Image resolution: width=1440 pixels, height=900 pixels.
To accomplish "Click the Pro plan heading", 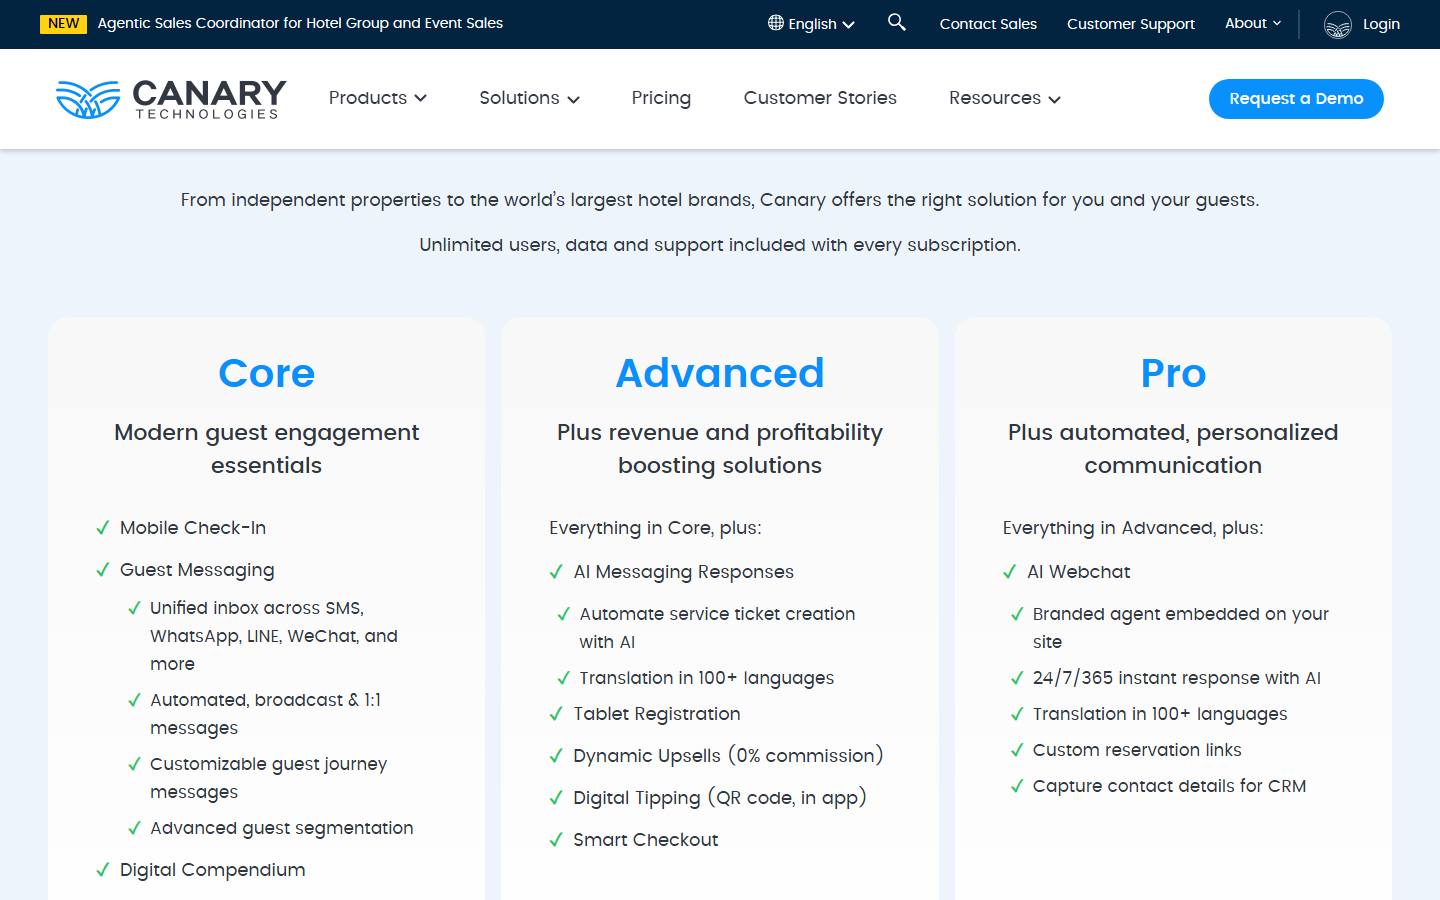I will coord(1173,373).
